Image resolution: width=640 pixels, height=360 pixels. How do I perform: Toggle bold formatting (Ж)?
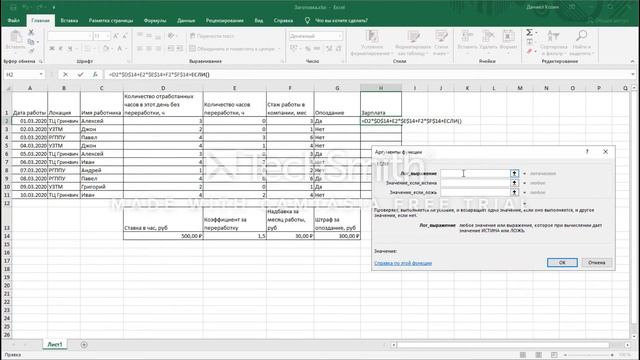point(52,49)
